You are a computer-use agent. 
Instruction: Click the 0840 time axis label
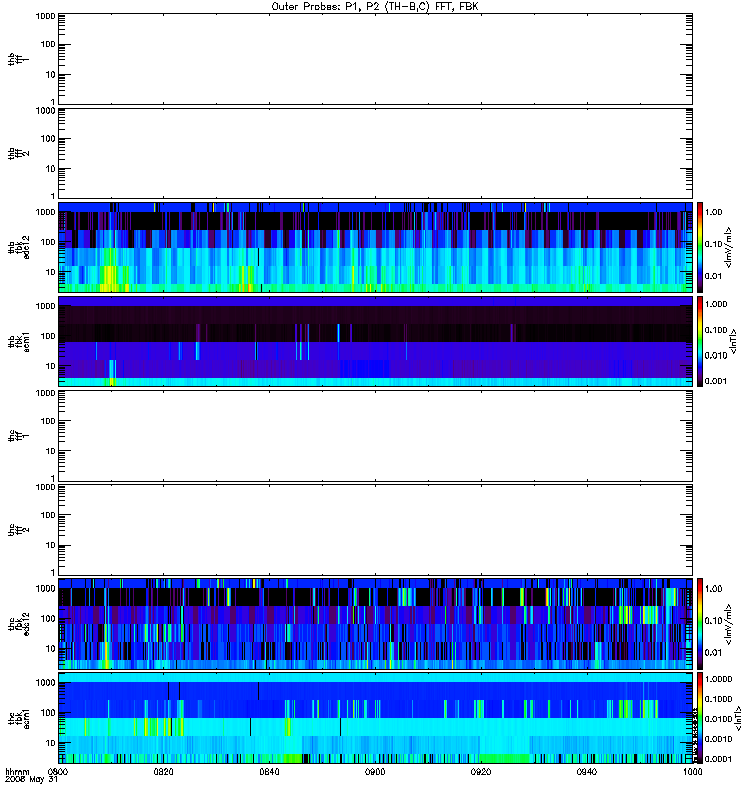tap(269, 772)
